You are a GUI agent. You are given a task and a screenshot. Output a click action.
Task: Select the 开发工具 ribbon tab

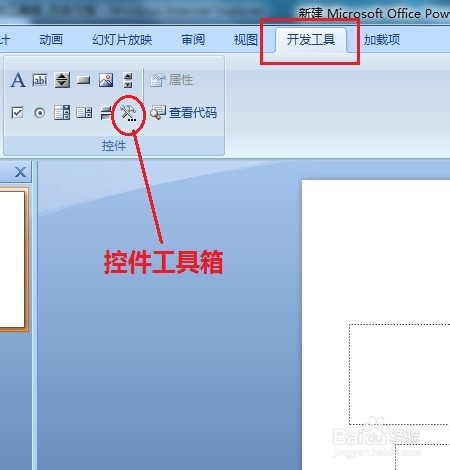click(x=311, y=40)
